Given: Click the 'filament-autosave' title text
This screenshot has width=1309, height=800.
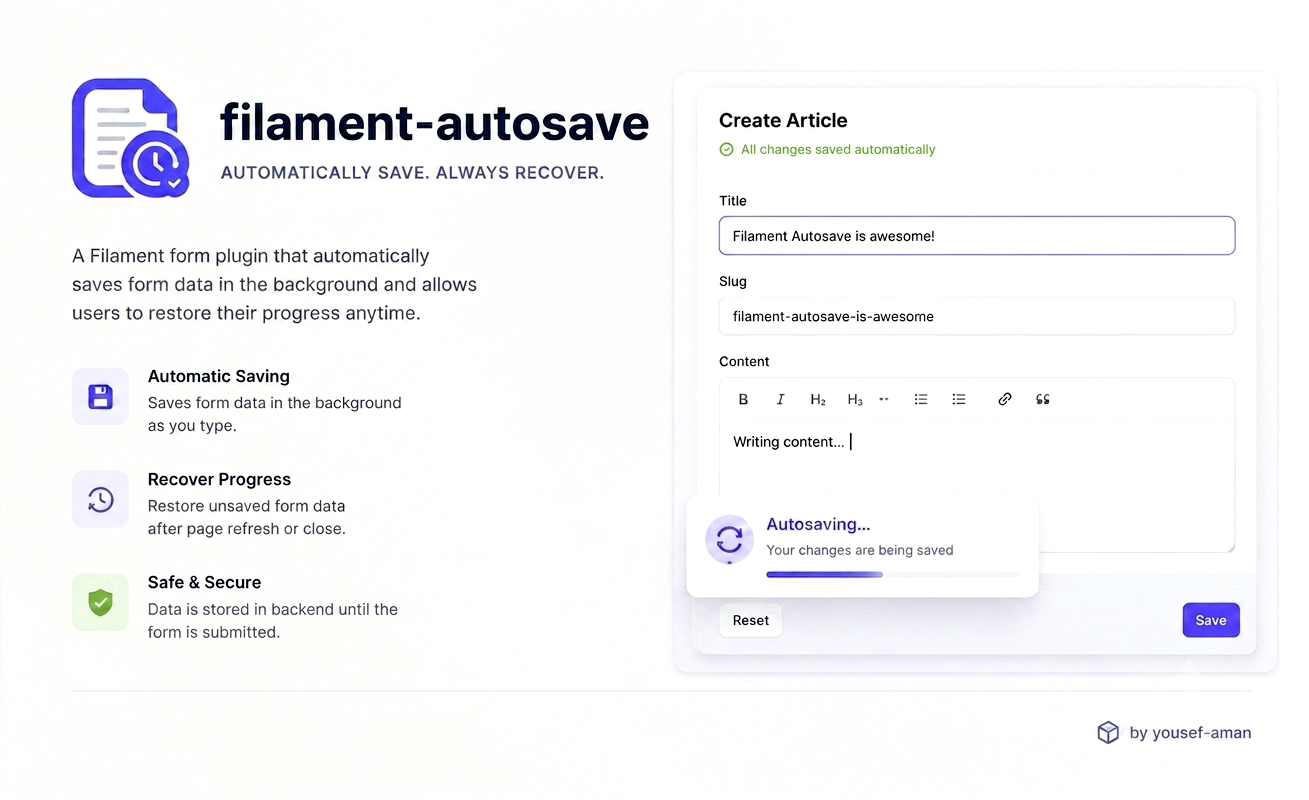Looking at the screenshot, I should (435, 123).
